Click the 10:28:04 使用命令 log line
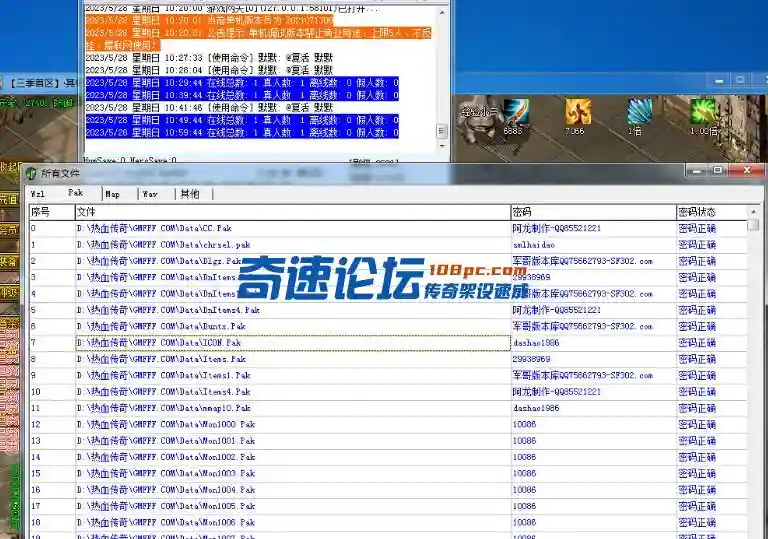Screen dimensions: 768x539 pos(209,70)
